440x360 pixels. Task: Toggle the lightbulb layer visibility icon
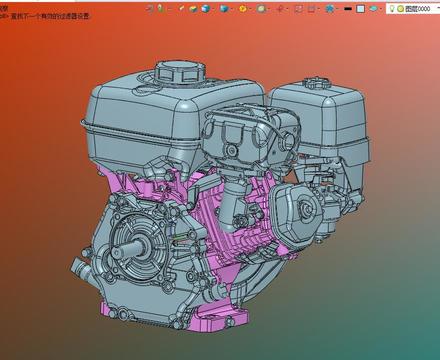392,9
